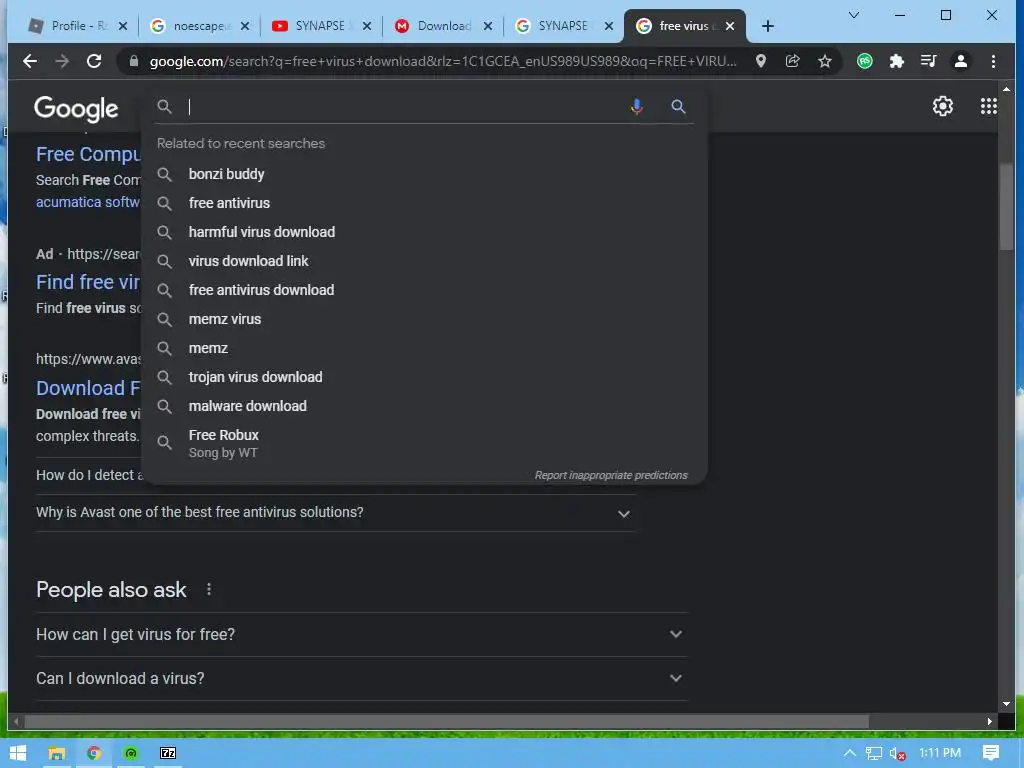
Task: Click the location pin icon in address bar
Action: coord(761,61)
